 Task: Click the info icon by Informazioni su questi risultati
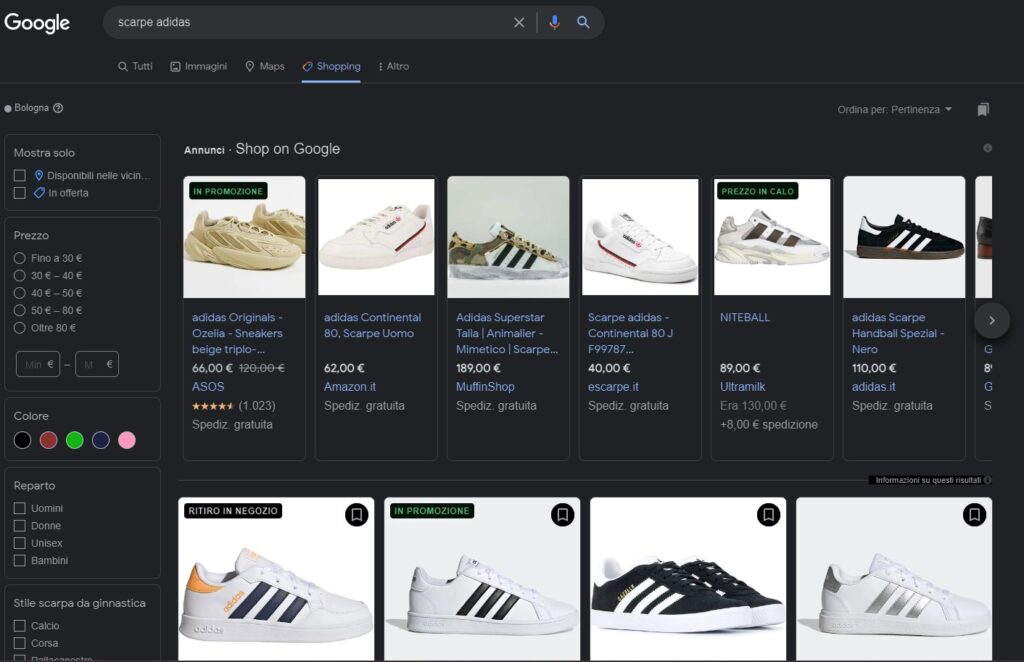987,480
